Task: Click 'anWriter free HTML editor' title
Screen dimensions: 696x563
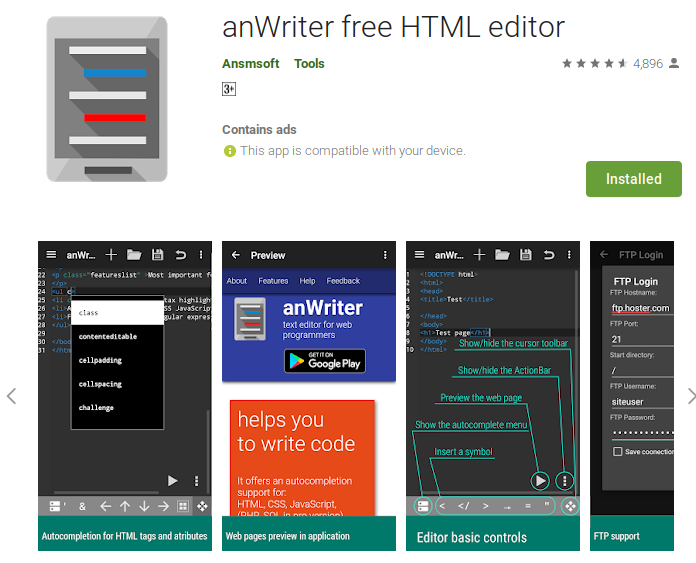Action: [393, 27]
